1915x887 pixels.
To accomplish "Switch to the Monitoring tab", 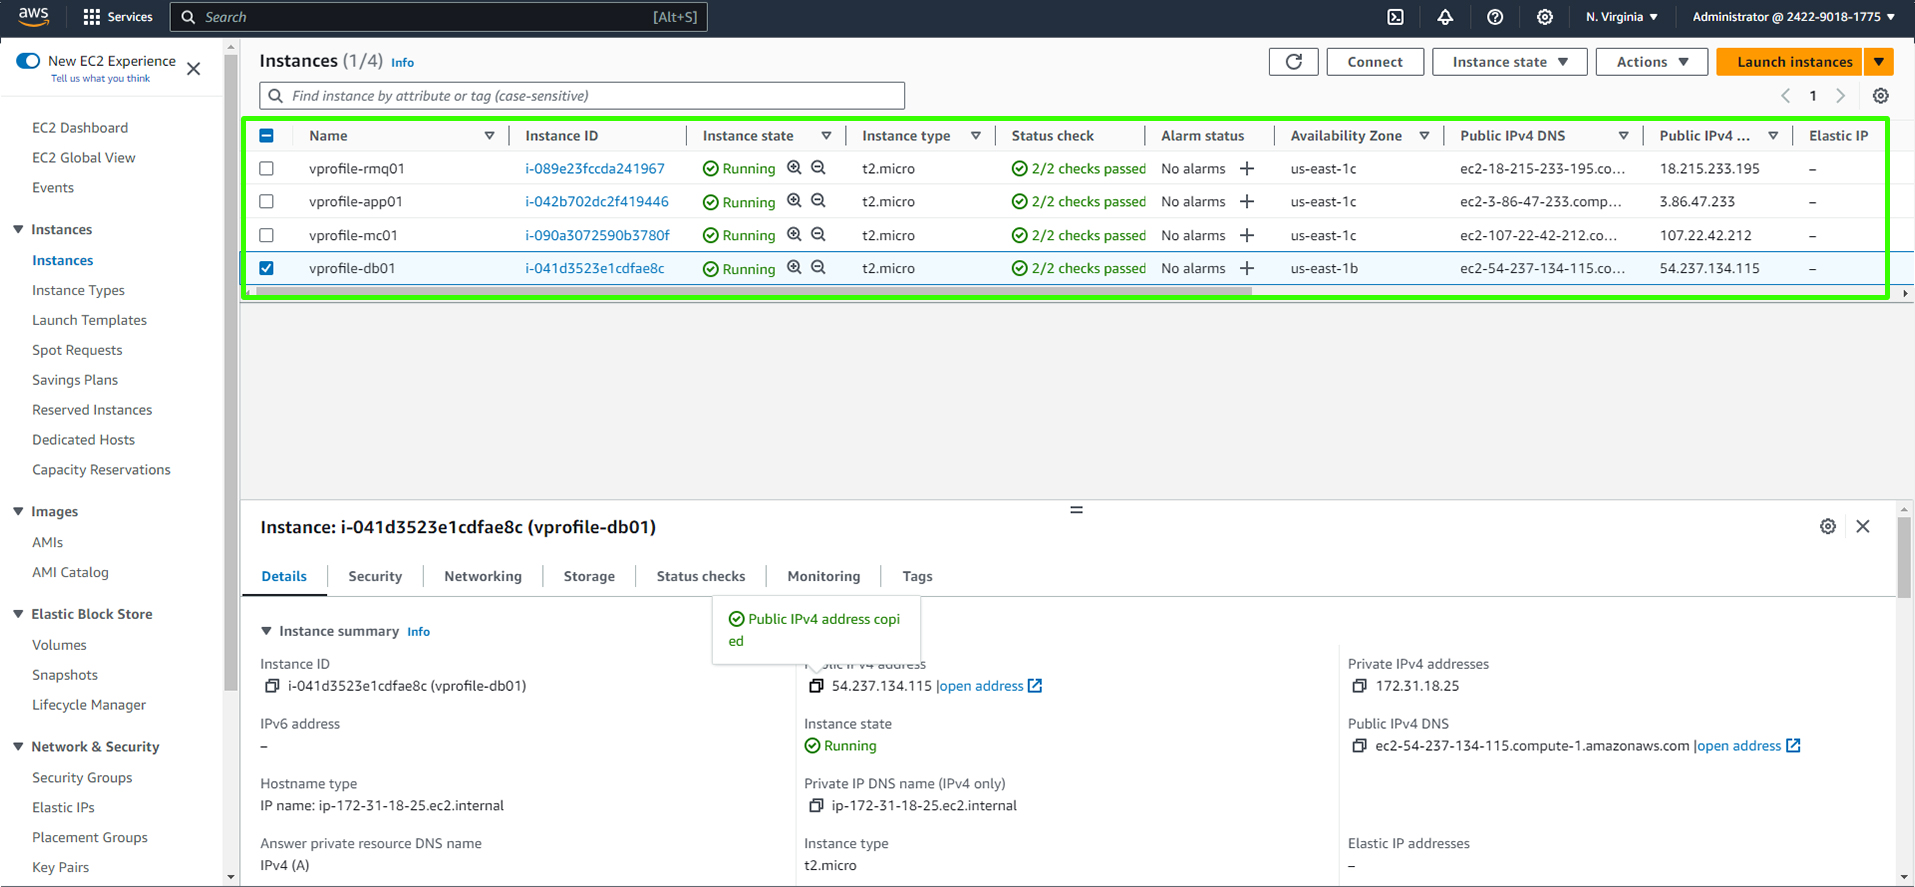I will (823, 576).
